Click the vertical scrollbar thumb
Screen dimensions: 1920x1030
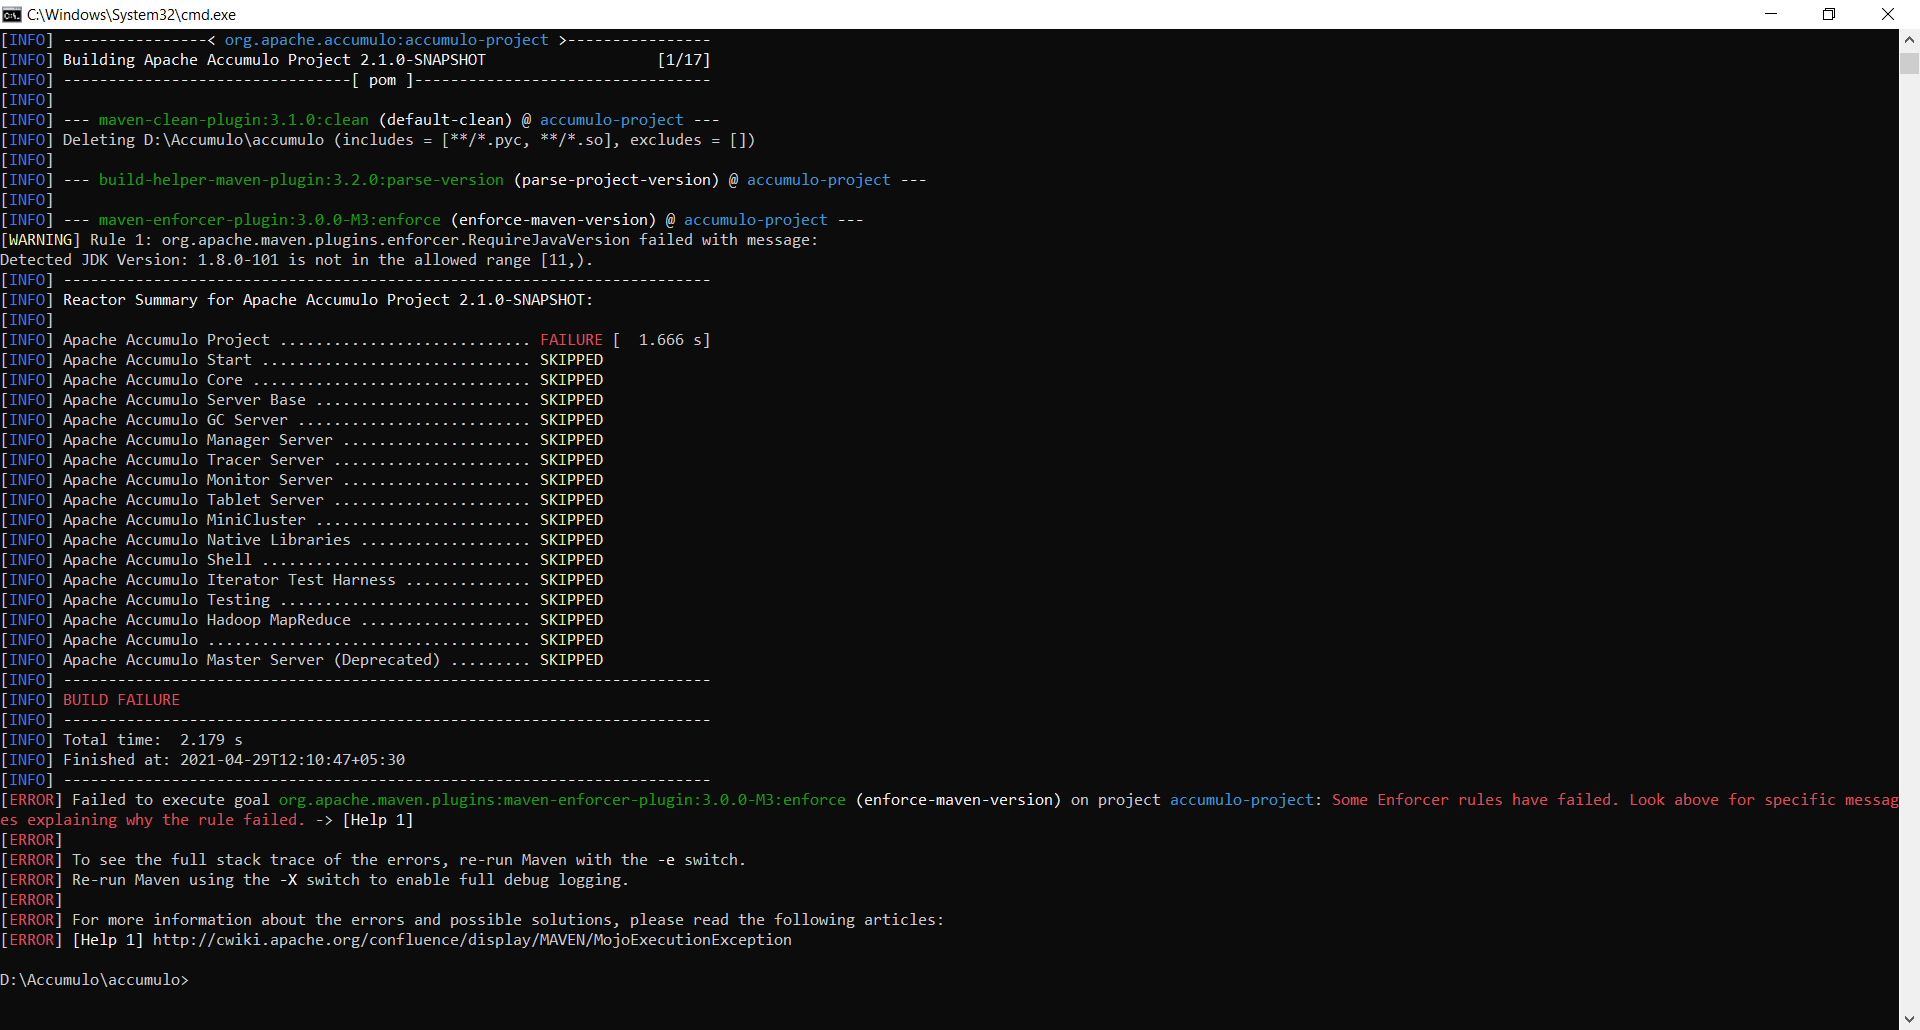[1909, 62]
